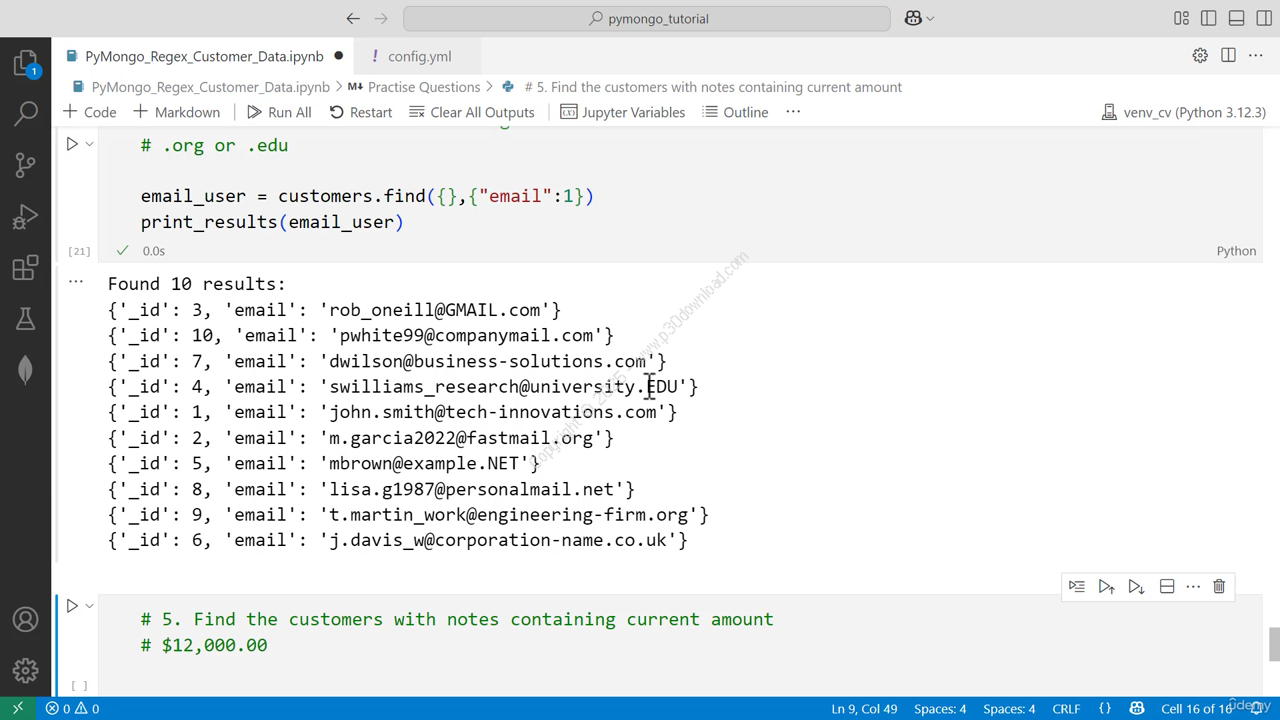Image resolution: width=1280 pixels, height=720 pixels.
Task: Go forward with the right arrow
Action: (x=381, y=18)
